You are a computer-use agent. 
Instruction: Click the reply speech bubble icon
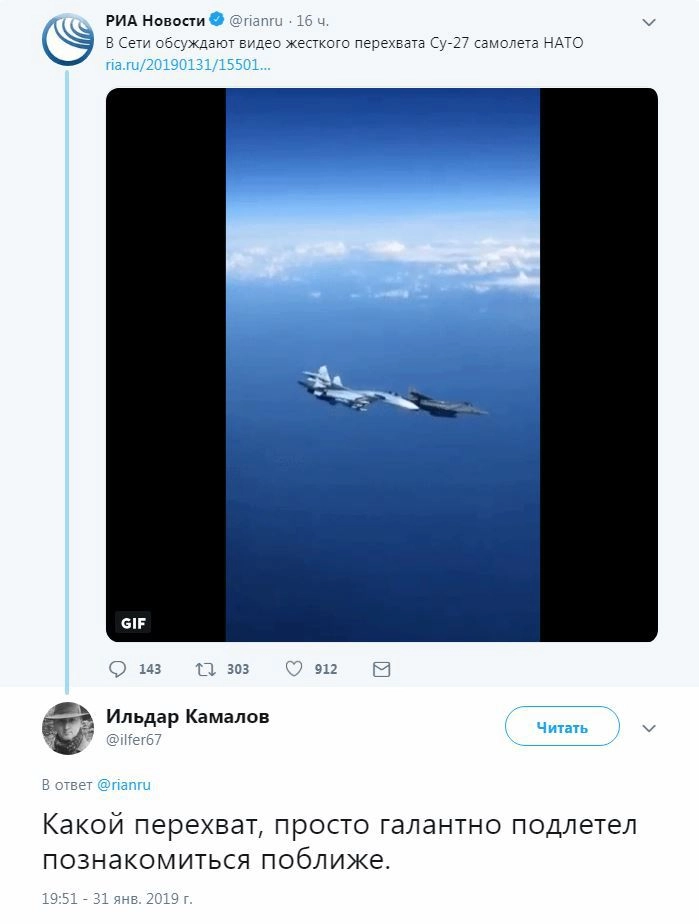118,669
